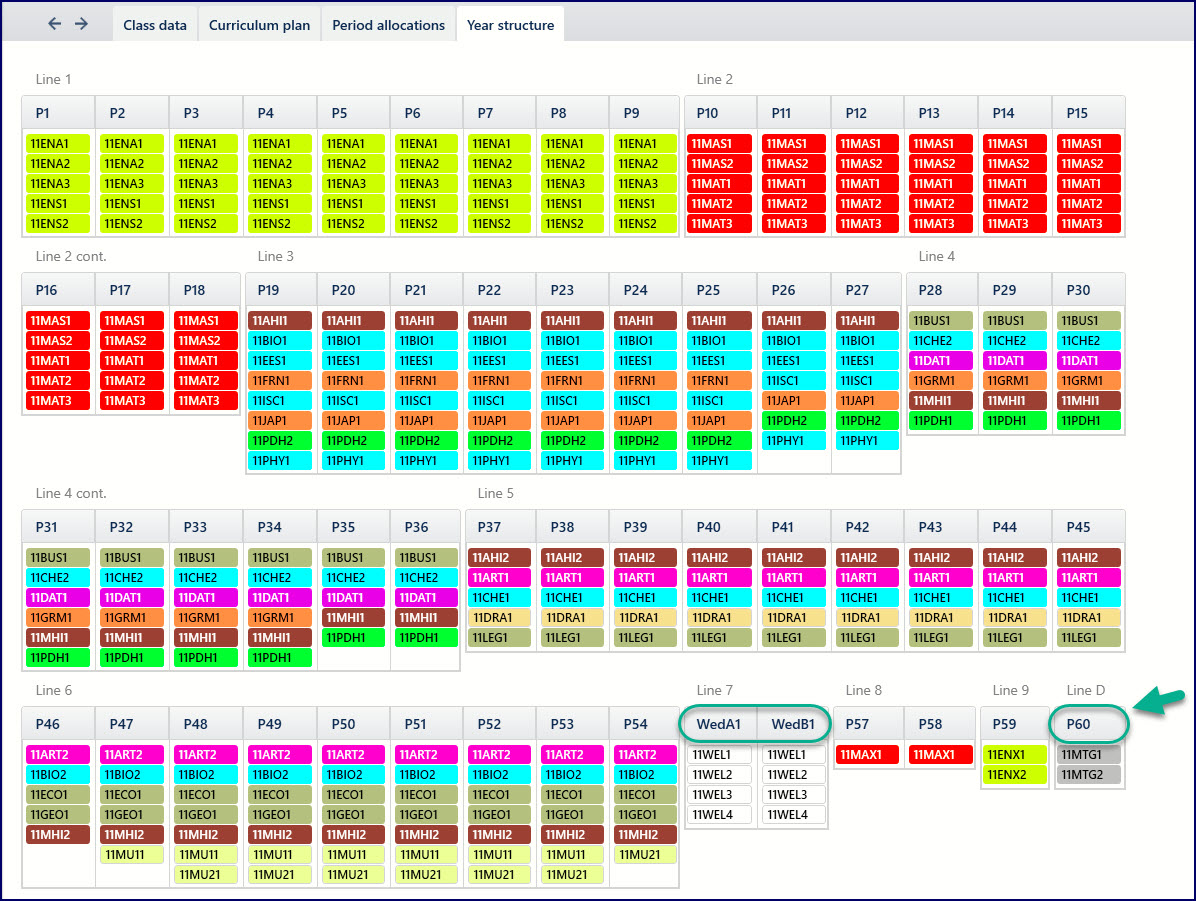Select the Period allocations tab

[388, 25]
